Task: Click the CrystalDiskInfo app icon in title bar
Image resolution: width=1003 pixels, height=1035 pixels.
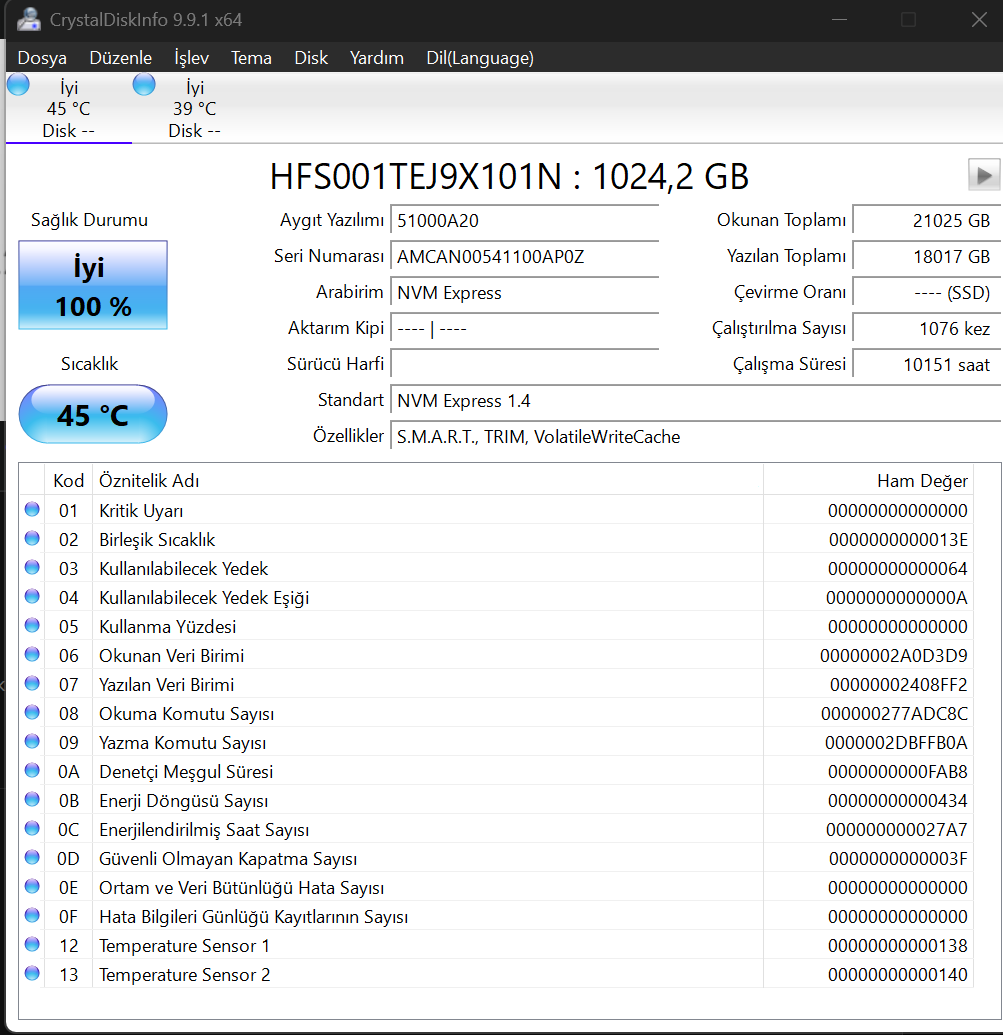Action: tap(29, 20)
